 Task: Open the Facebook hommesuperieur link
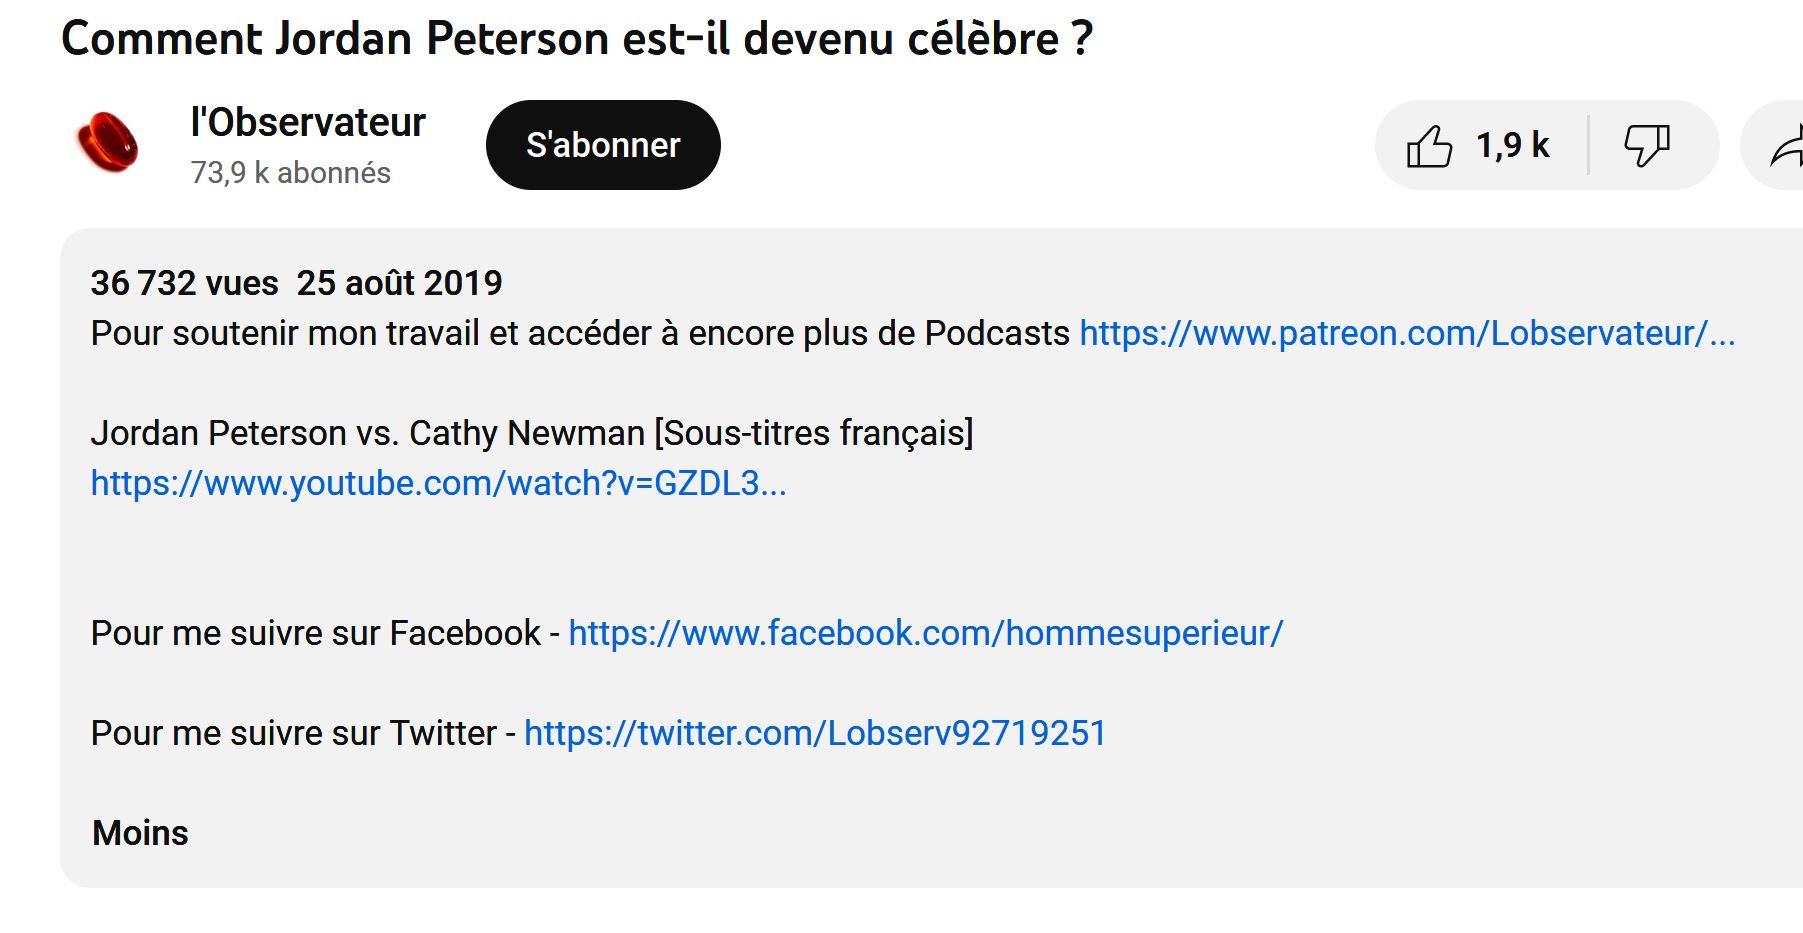925,633
